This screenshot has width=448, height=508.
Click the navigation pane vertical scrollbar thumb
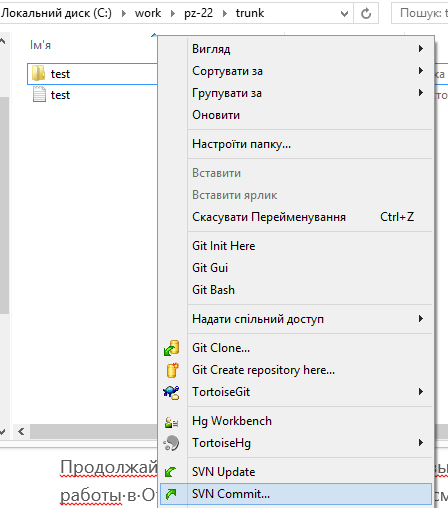4,205
